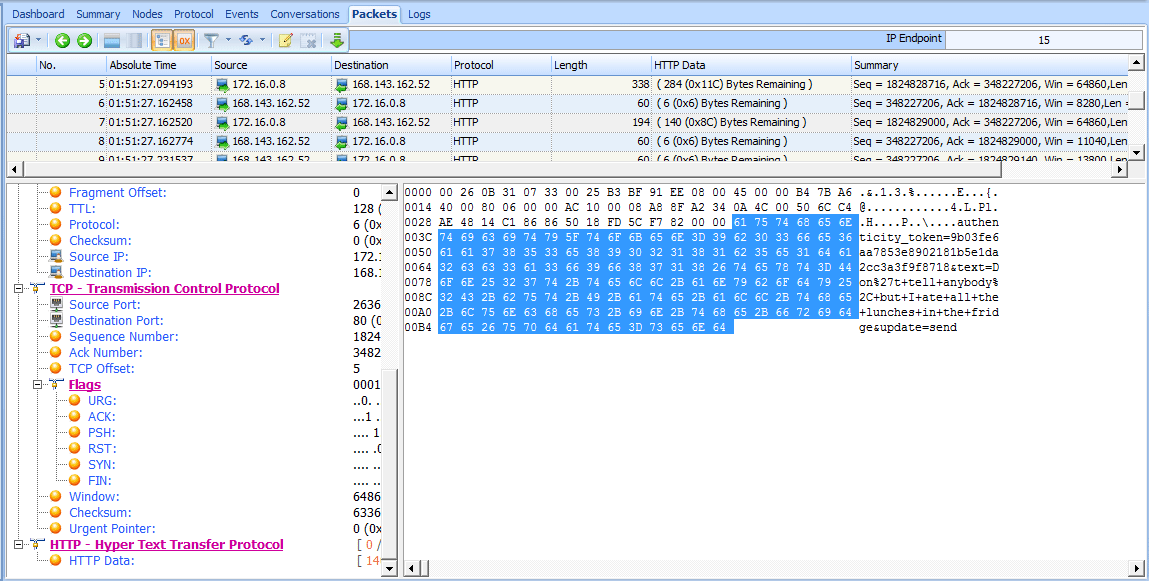Open the refresh icon dropdown arrow

(x=262, y=40)
